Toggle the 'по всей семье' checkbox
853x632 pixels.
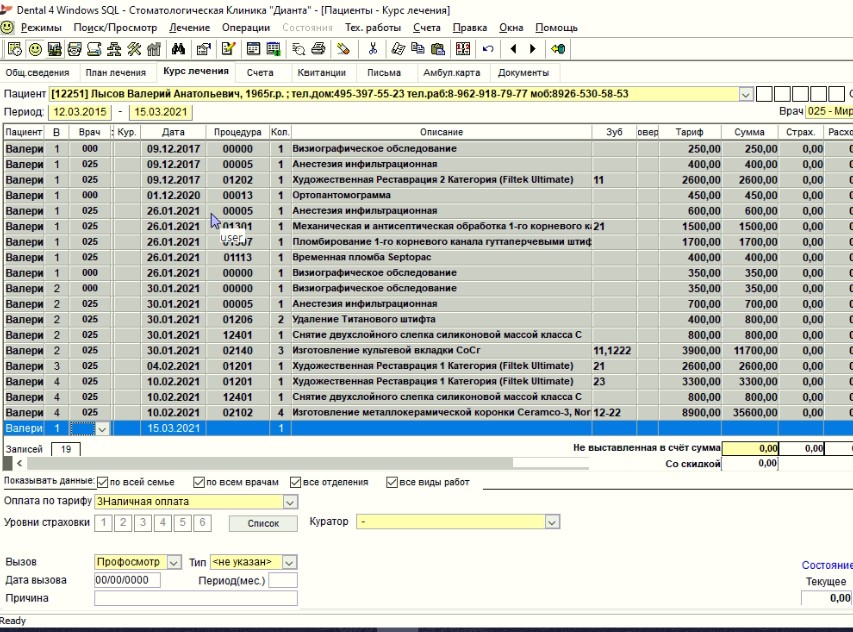point(102,482)
